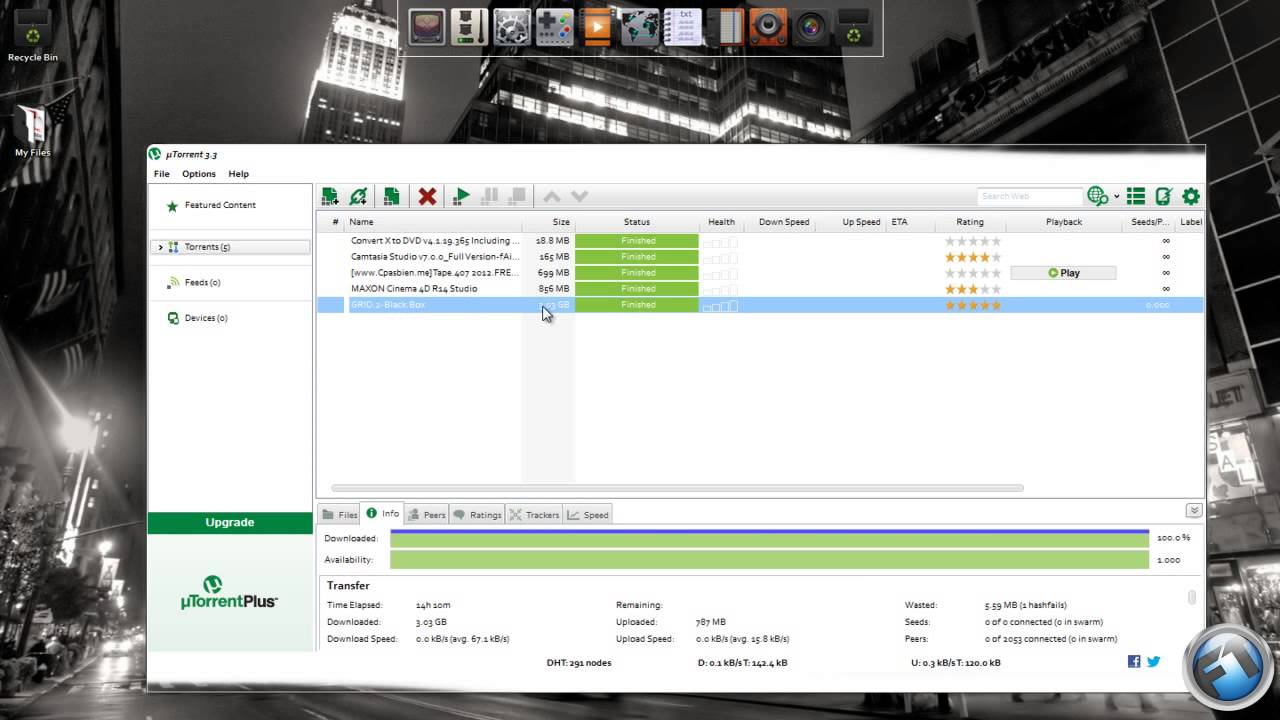Select Featured Content in the sidebar
The height and width of the screenshot is (720, 1280).
pos(220,205)
